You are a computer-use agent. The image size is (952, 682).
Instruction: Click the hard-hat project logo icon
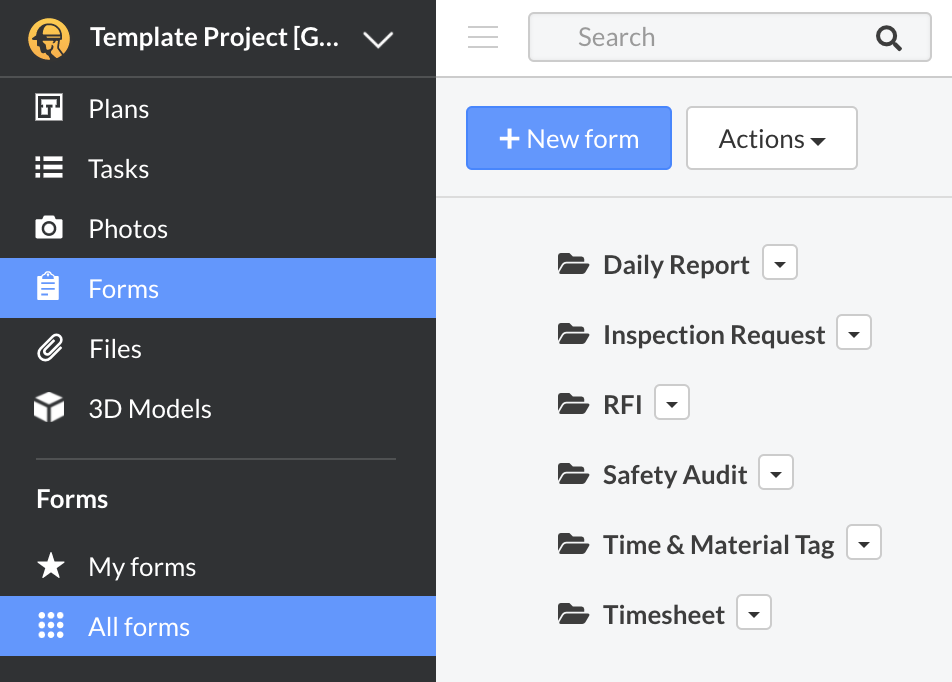click(x=47, y=38)
